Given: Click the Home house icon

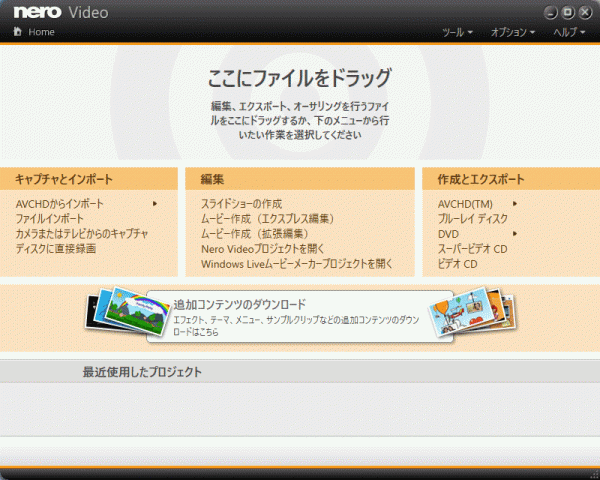Looking at the screenshot, I should coord(18,31).
